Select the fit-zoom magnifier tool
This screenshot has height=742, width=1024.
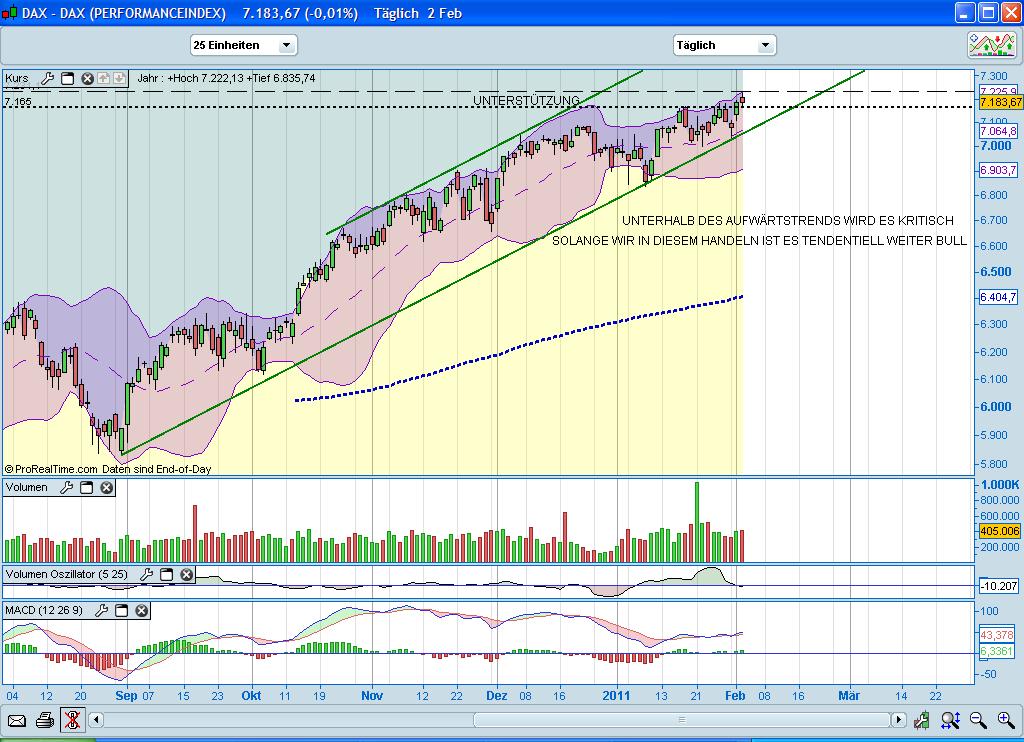pyautogui.click(x=950, y=720)
